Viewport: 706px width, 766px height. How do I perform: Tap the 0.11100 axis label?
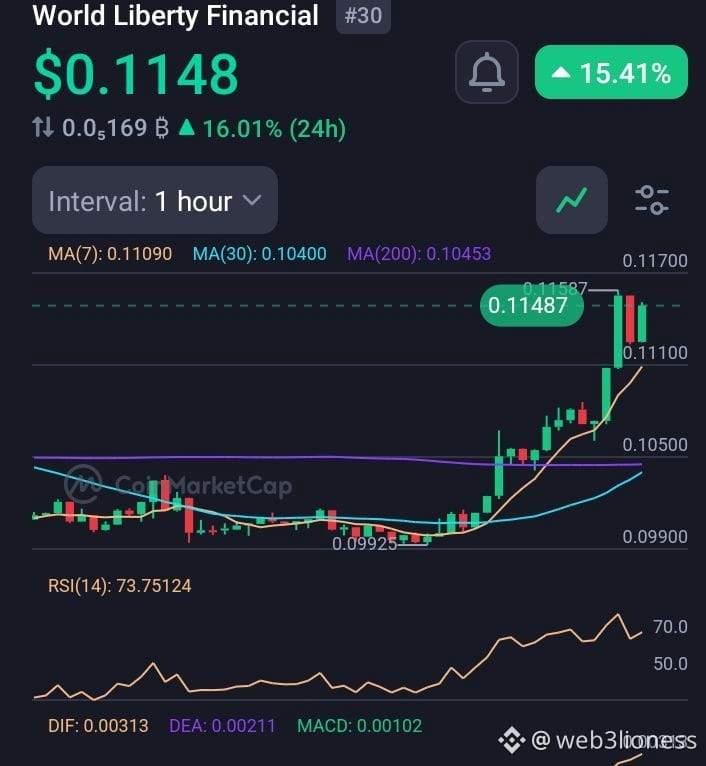655,353
